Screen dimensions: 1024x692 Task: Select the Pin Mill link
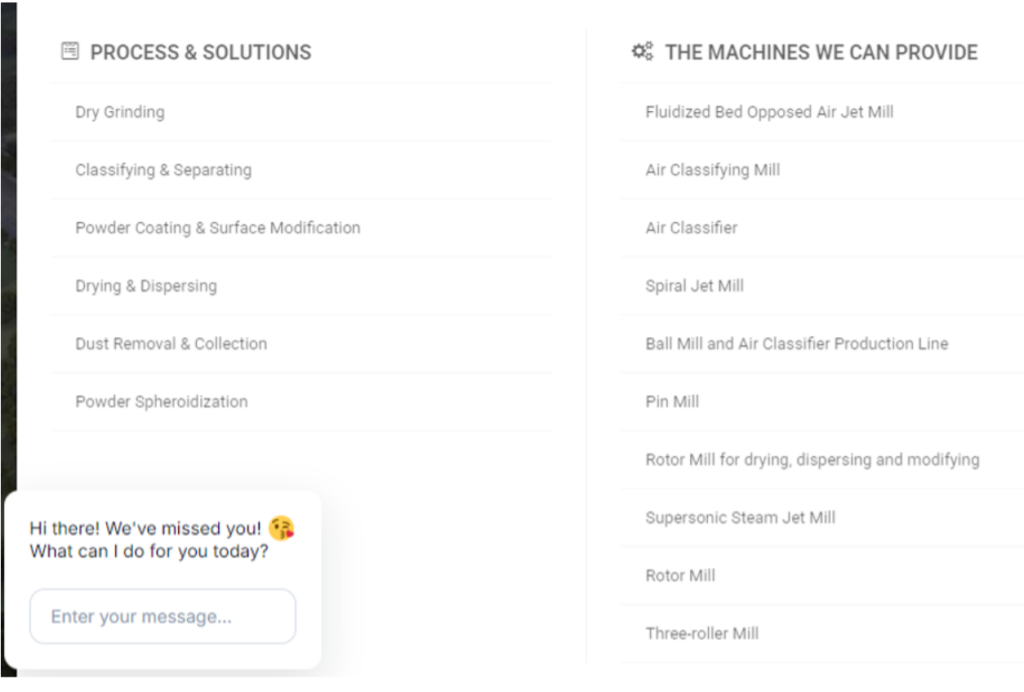point(672,402)
